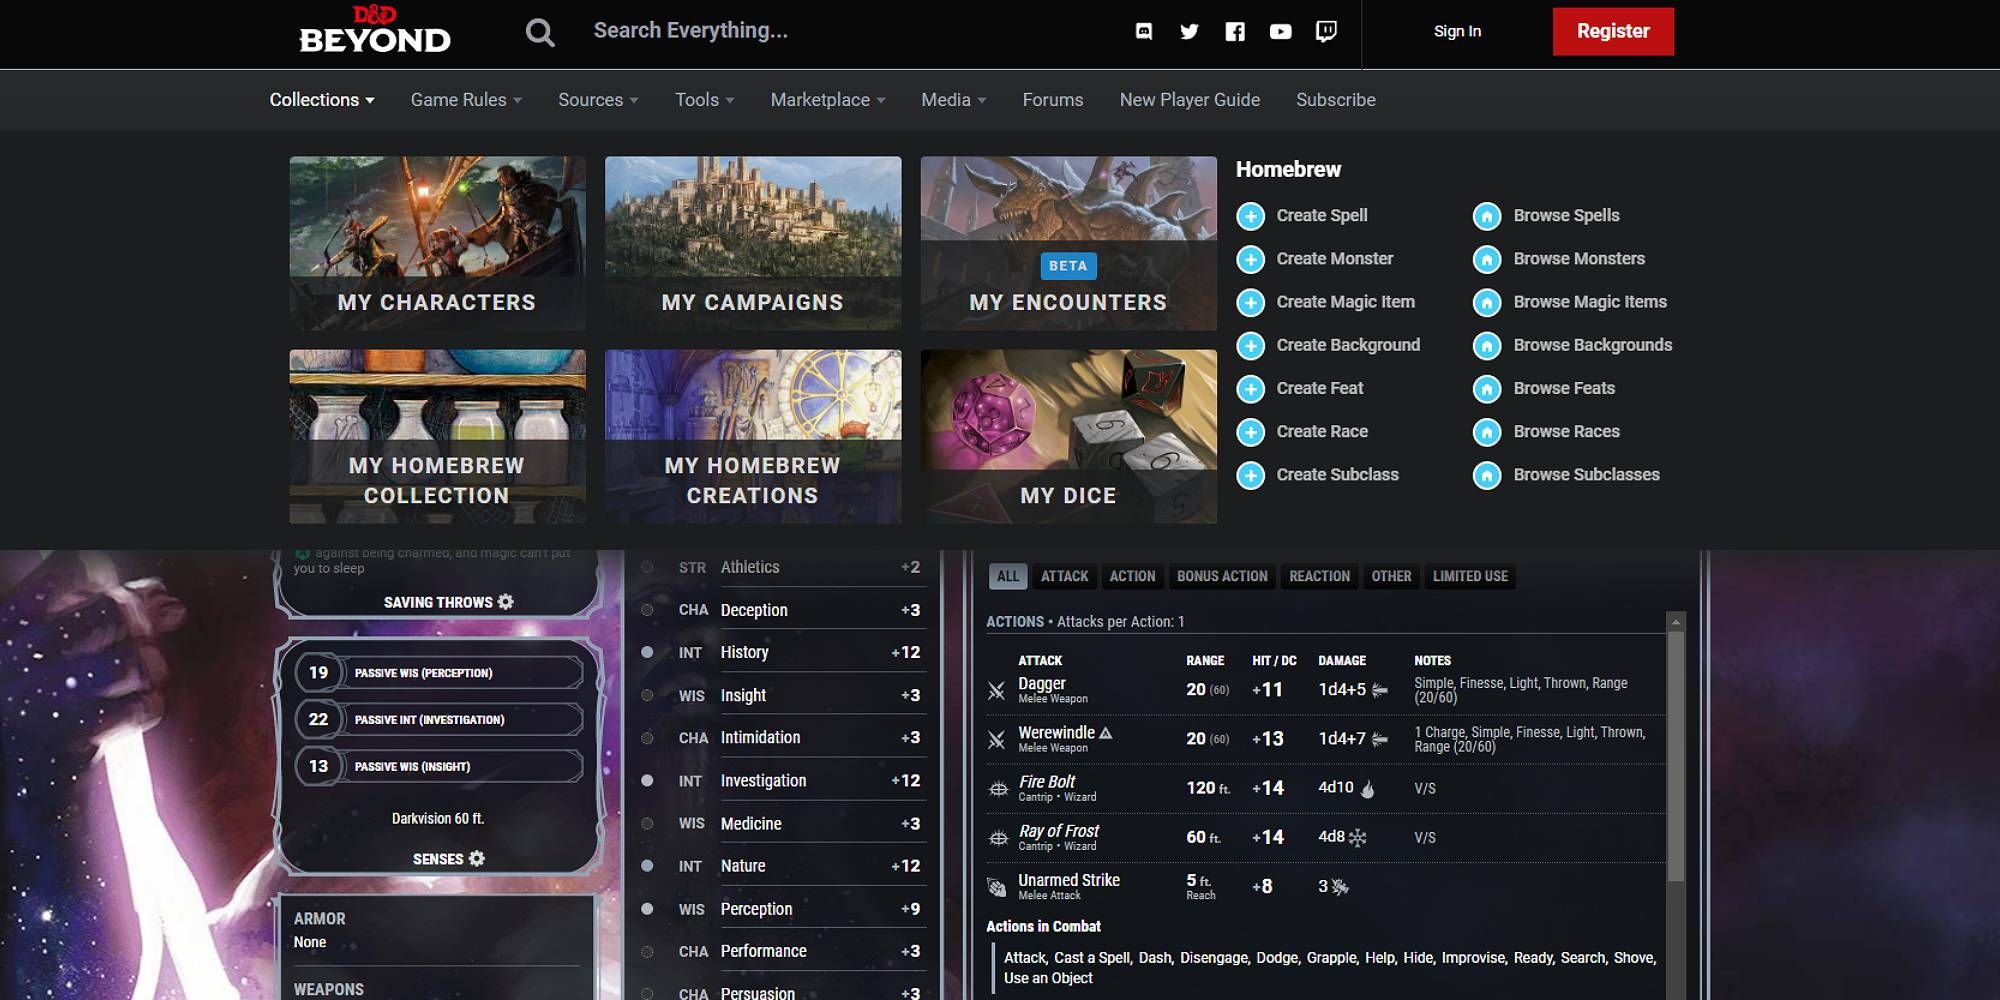The image size is (2000, 1000).
Task: Collapse the Collections dropdown menu
Action: click(x=322, y=100)
